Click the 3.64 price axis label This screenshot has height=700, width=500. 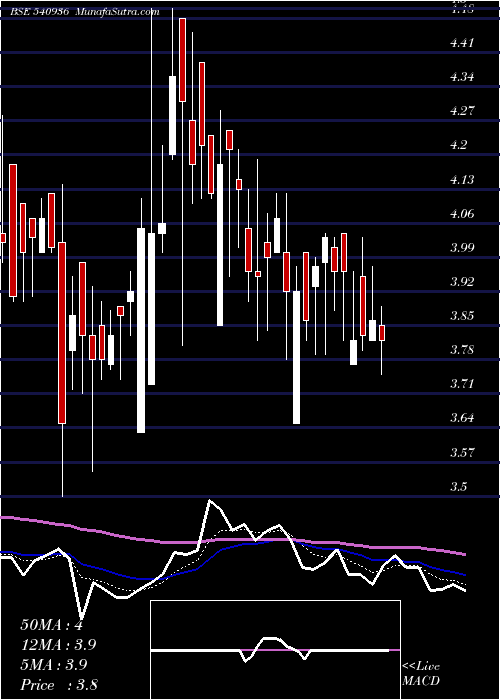[462, 418]
